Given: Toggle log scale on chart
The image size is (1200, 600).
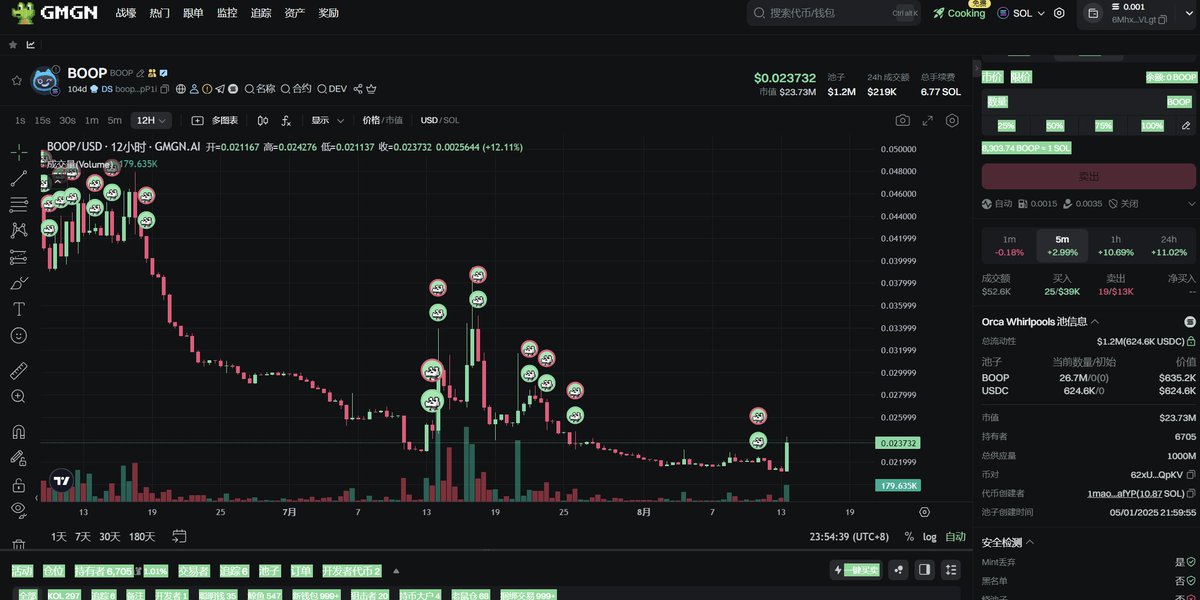Looking at the screenshot, I should [930, 537].
